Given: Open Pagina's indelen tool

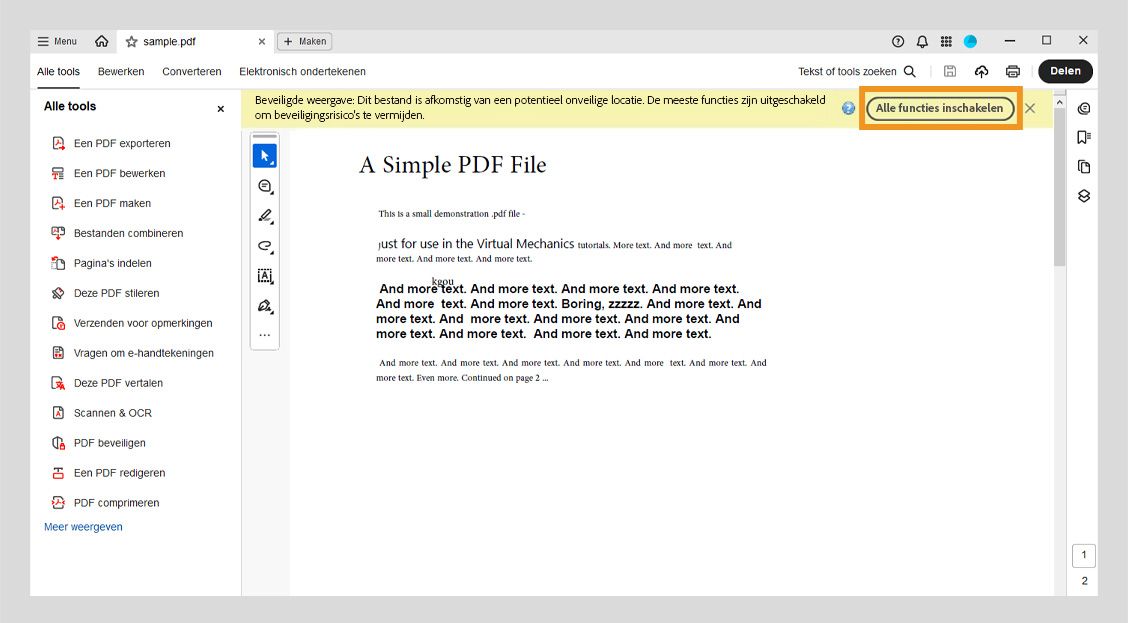Looking at the screenshot, I should (x=101, y=263).
